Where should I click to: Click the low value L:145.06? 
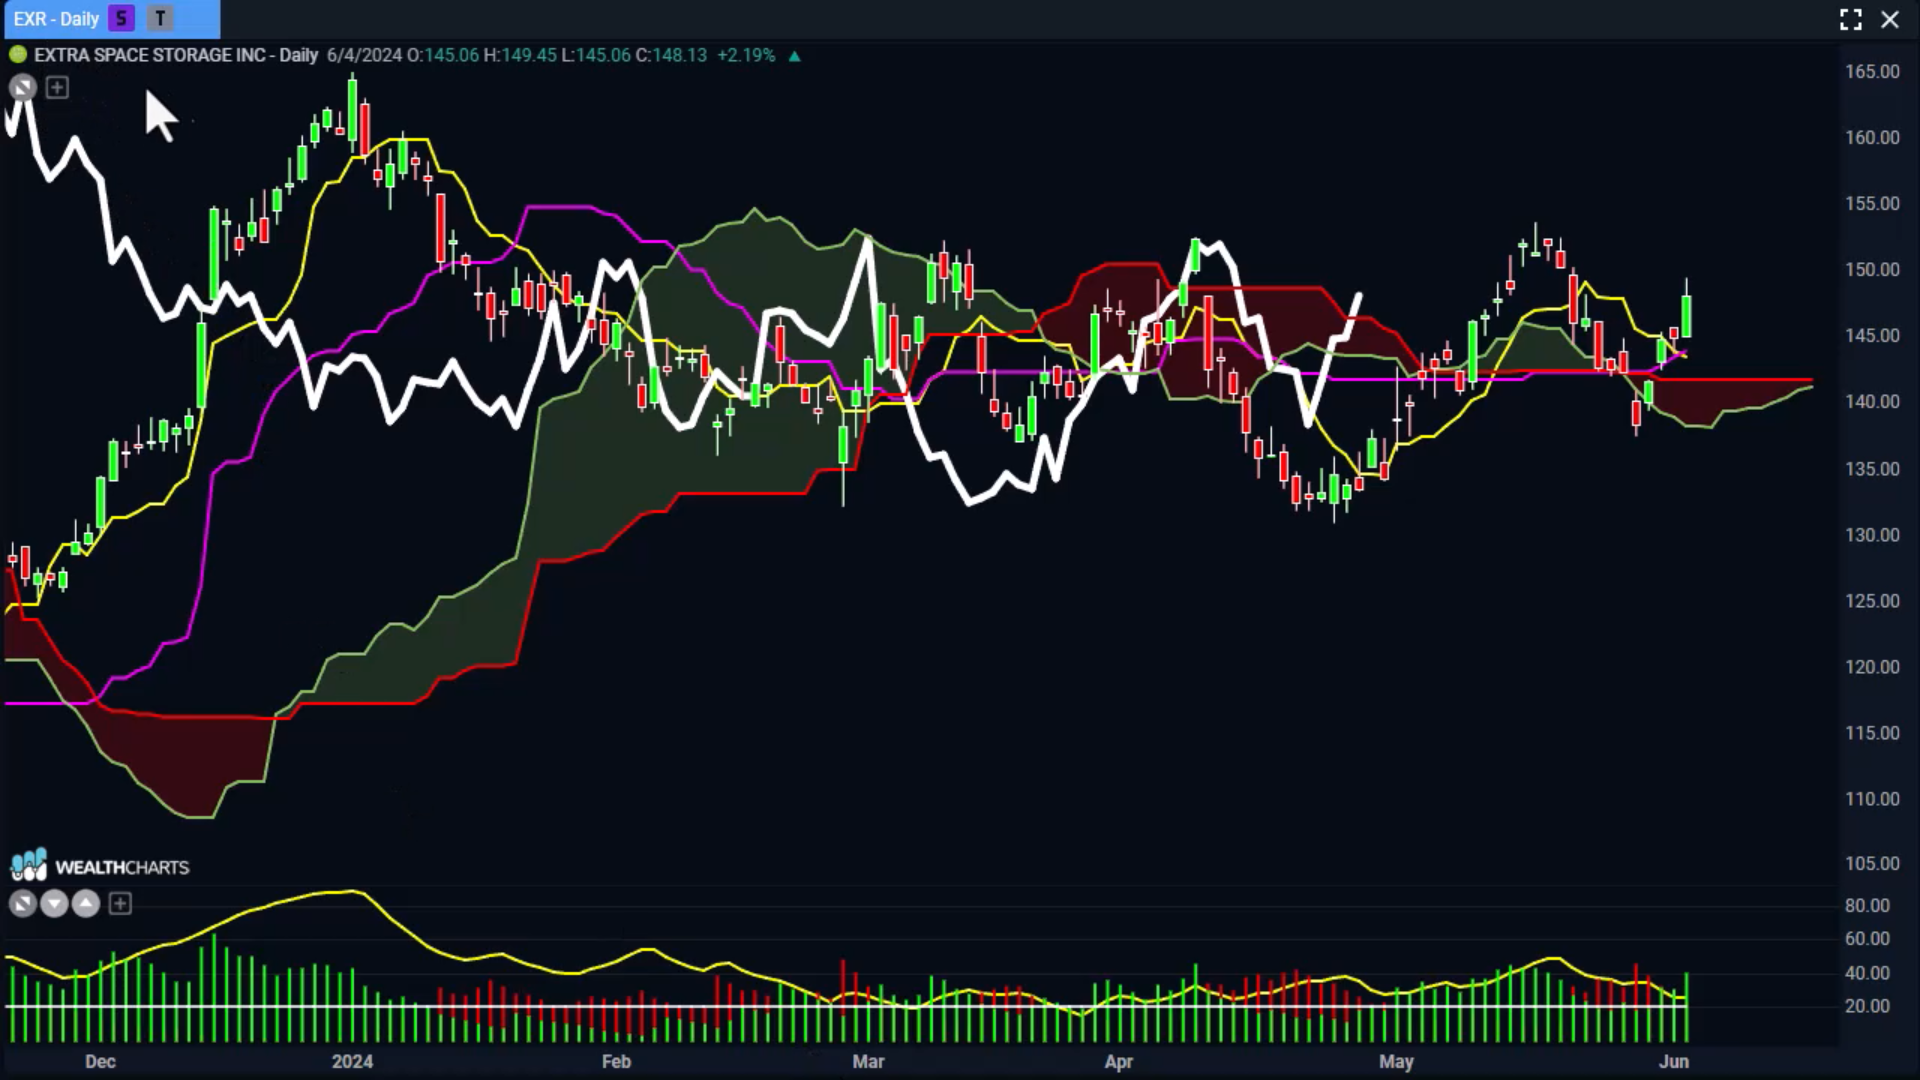click(596, 55)
